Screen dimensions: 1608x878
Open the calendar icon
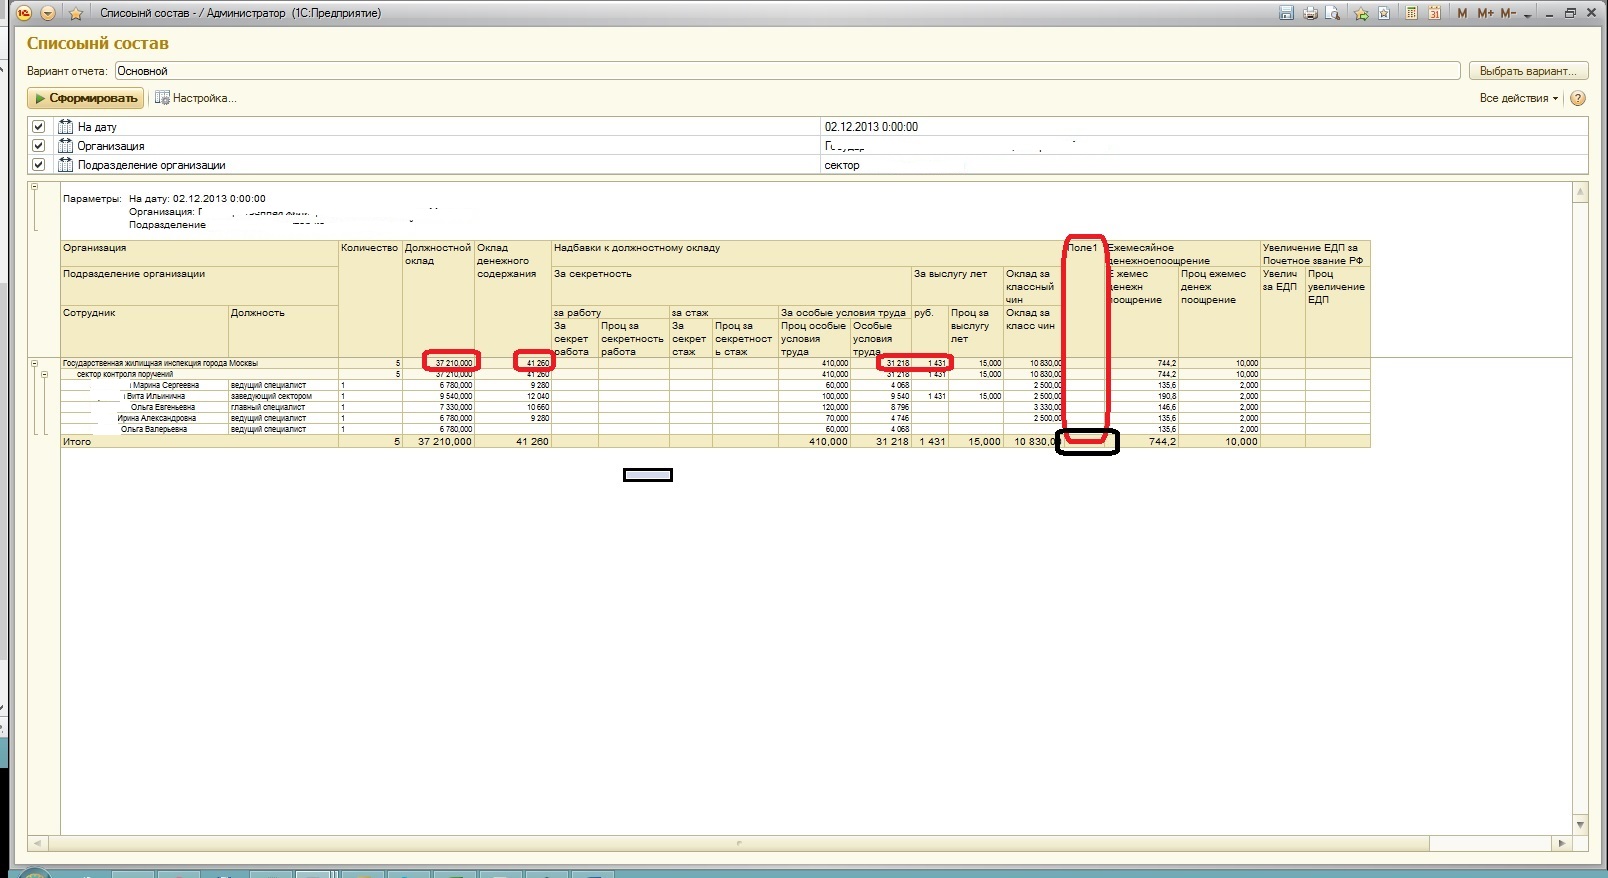coord(1435,13)
